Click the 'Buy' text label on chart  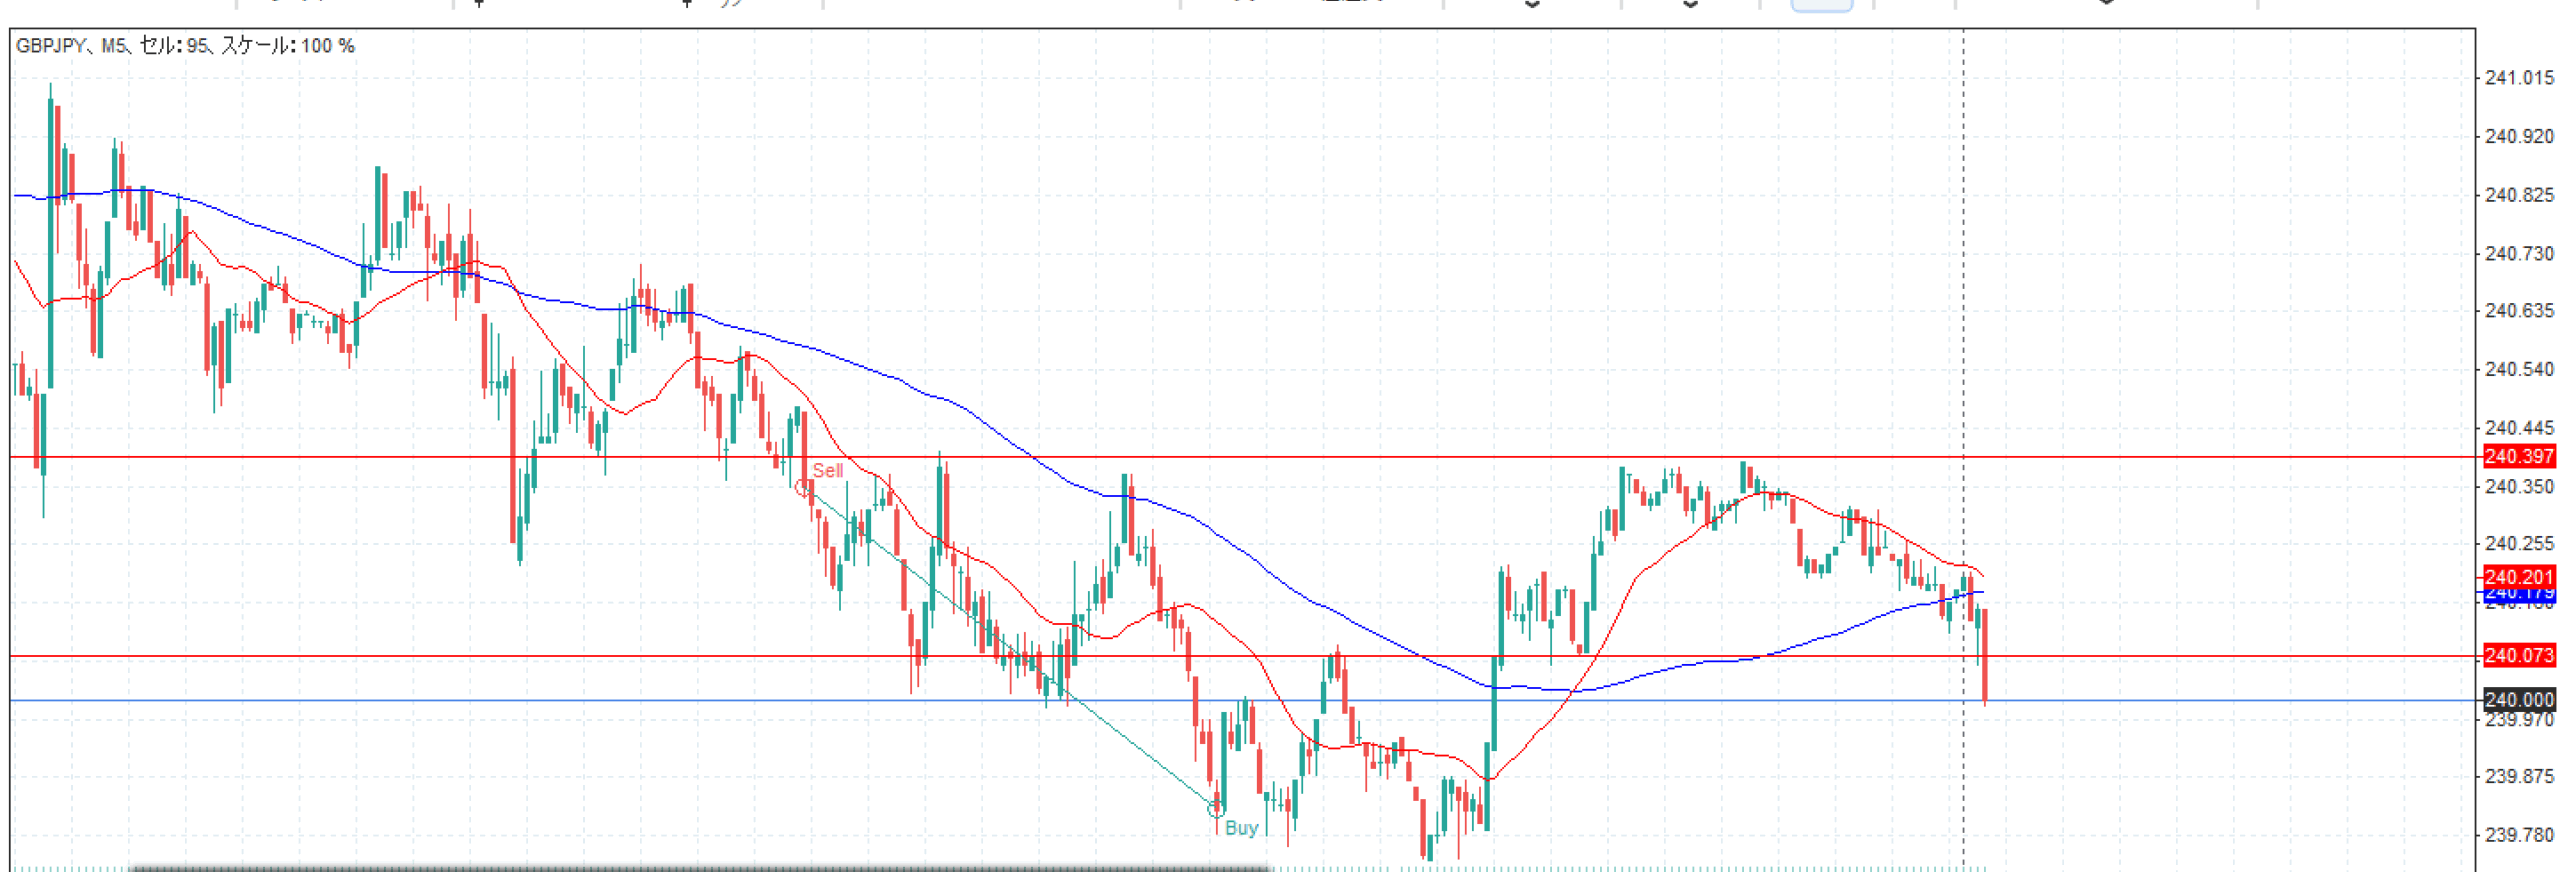click(1241, 828)
